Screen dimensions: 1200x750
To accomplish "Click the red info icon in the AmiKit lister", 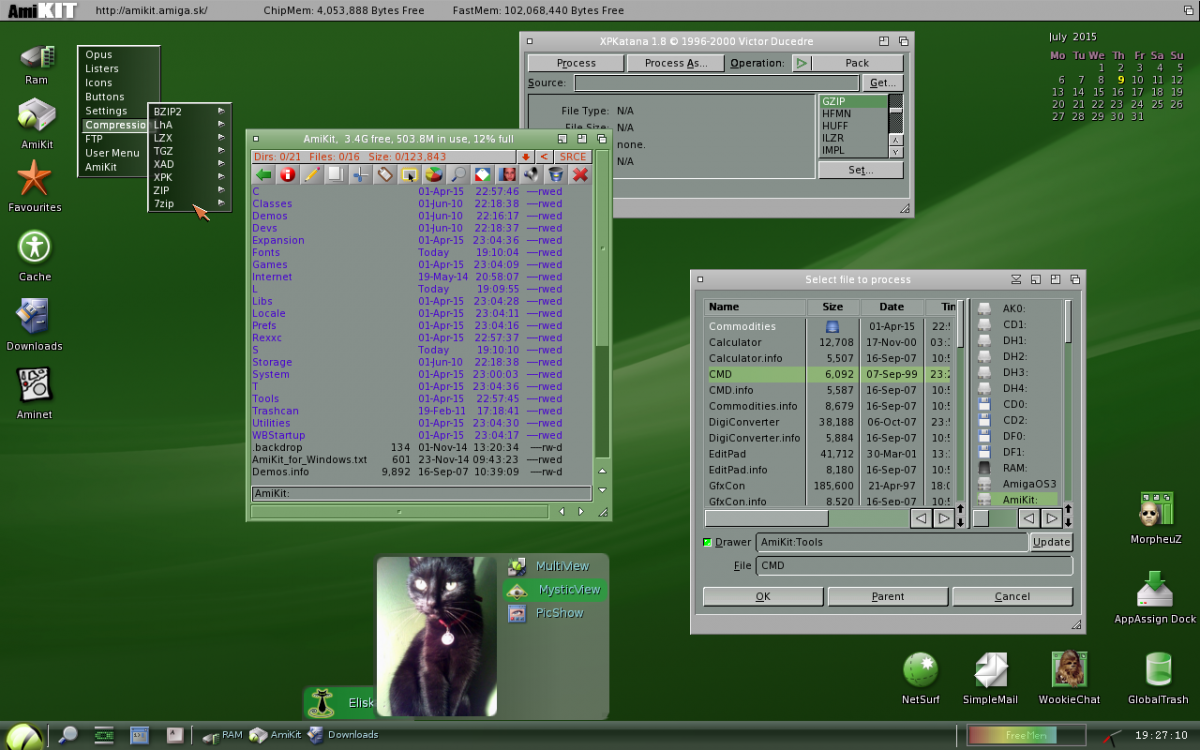I will coord(288,175).
